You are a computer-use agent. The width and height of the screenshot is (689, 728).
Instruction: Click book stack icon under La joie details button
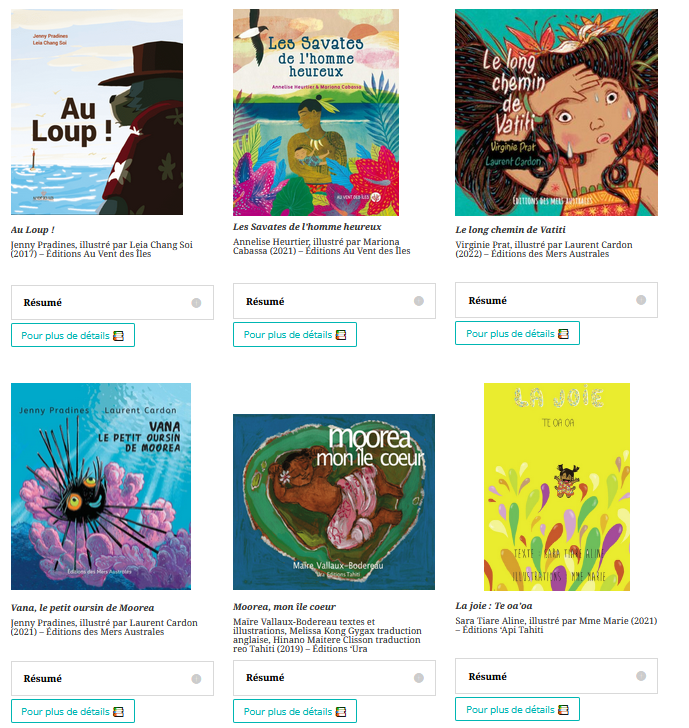click(563, 710)
